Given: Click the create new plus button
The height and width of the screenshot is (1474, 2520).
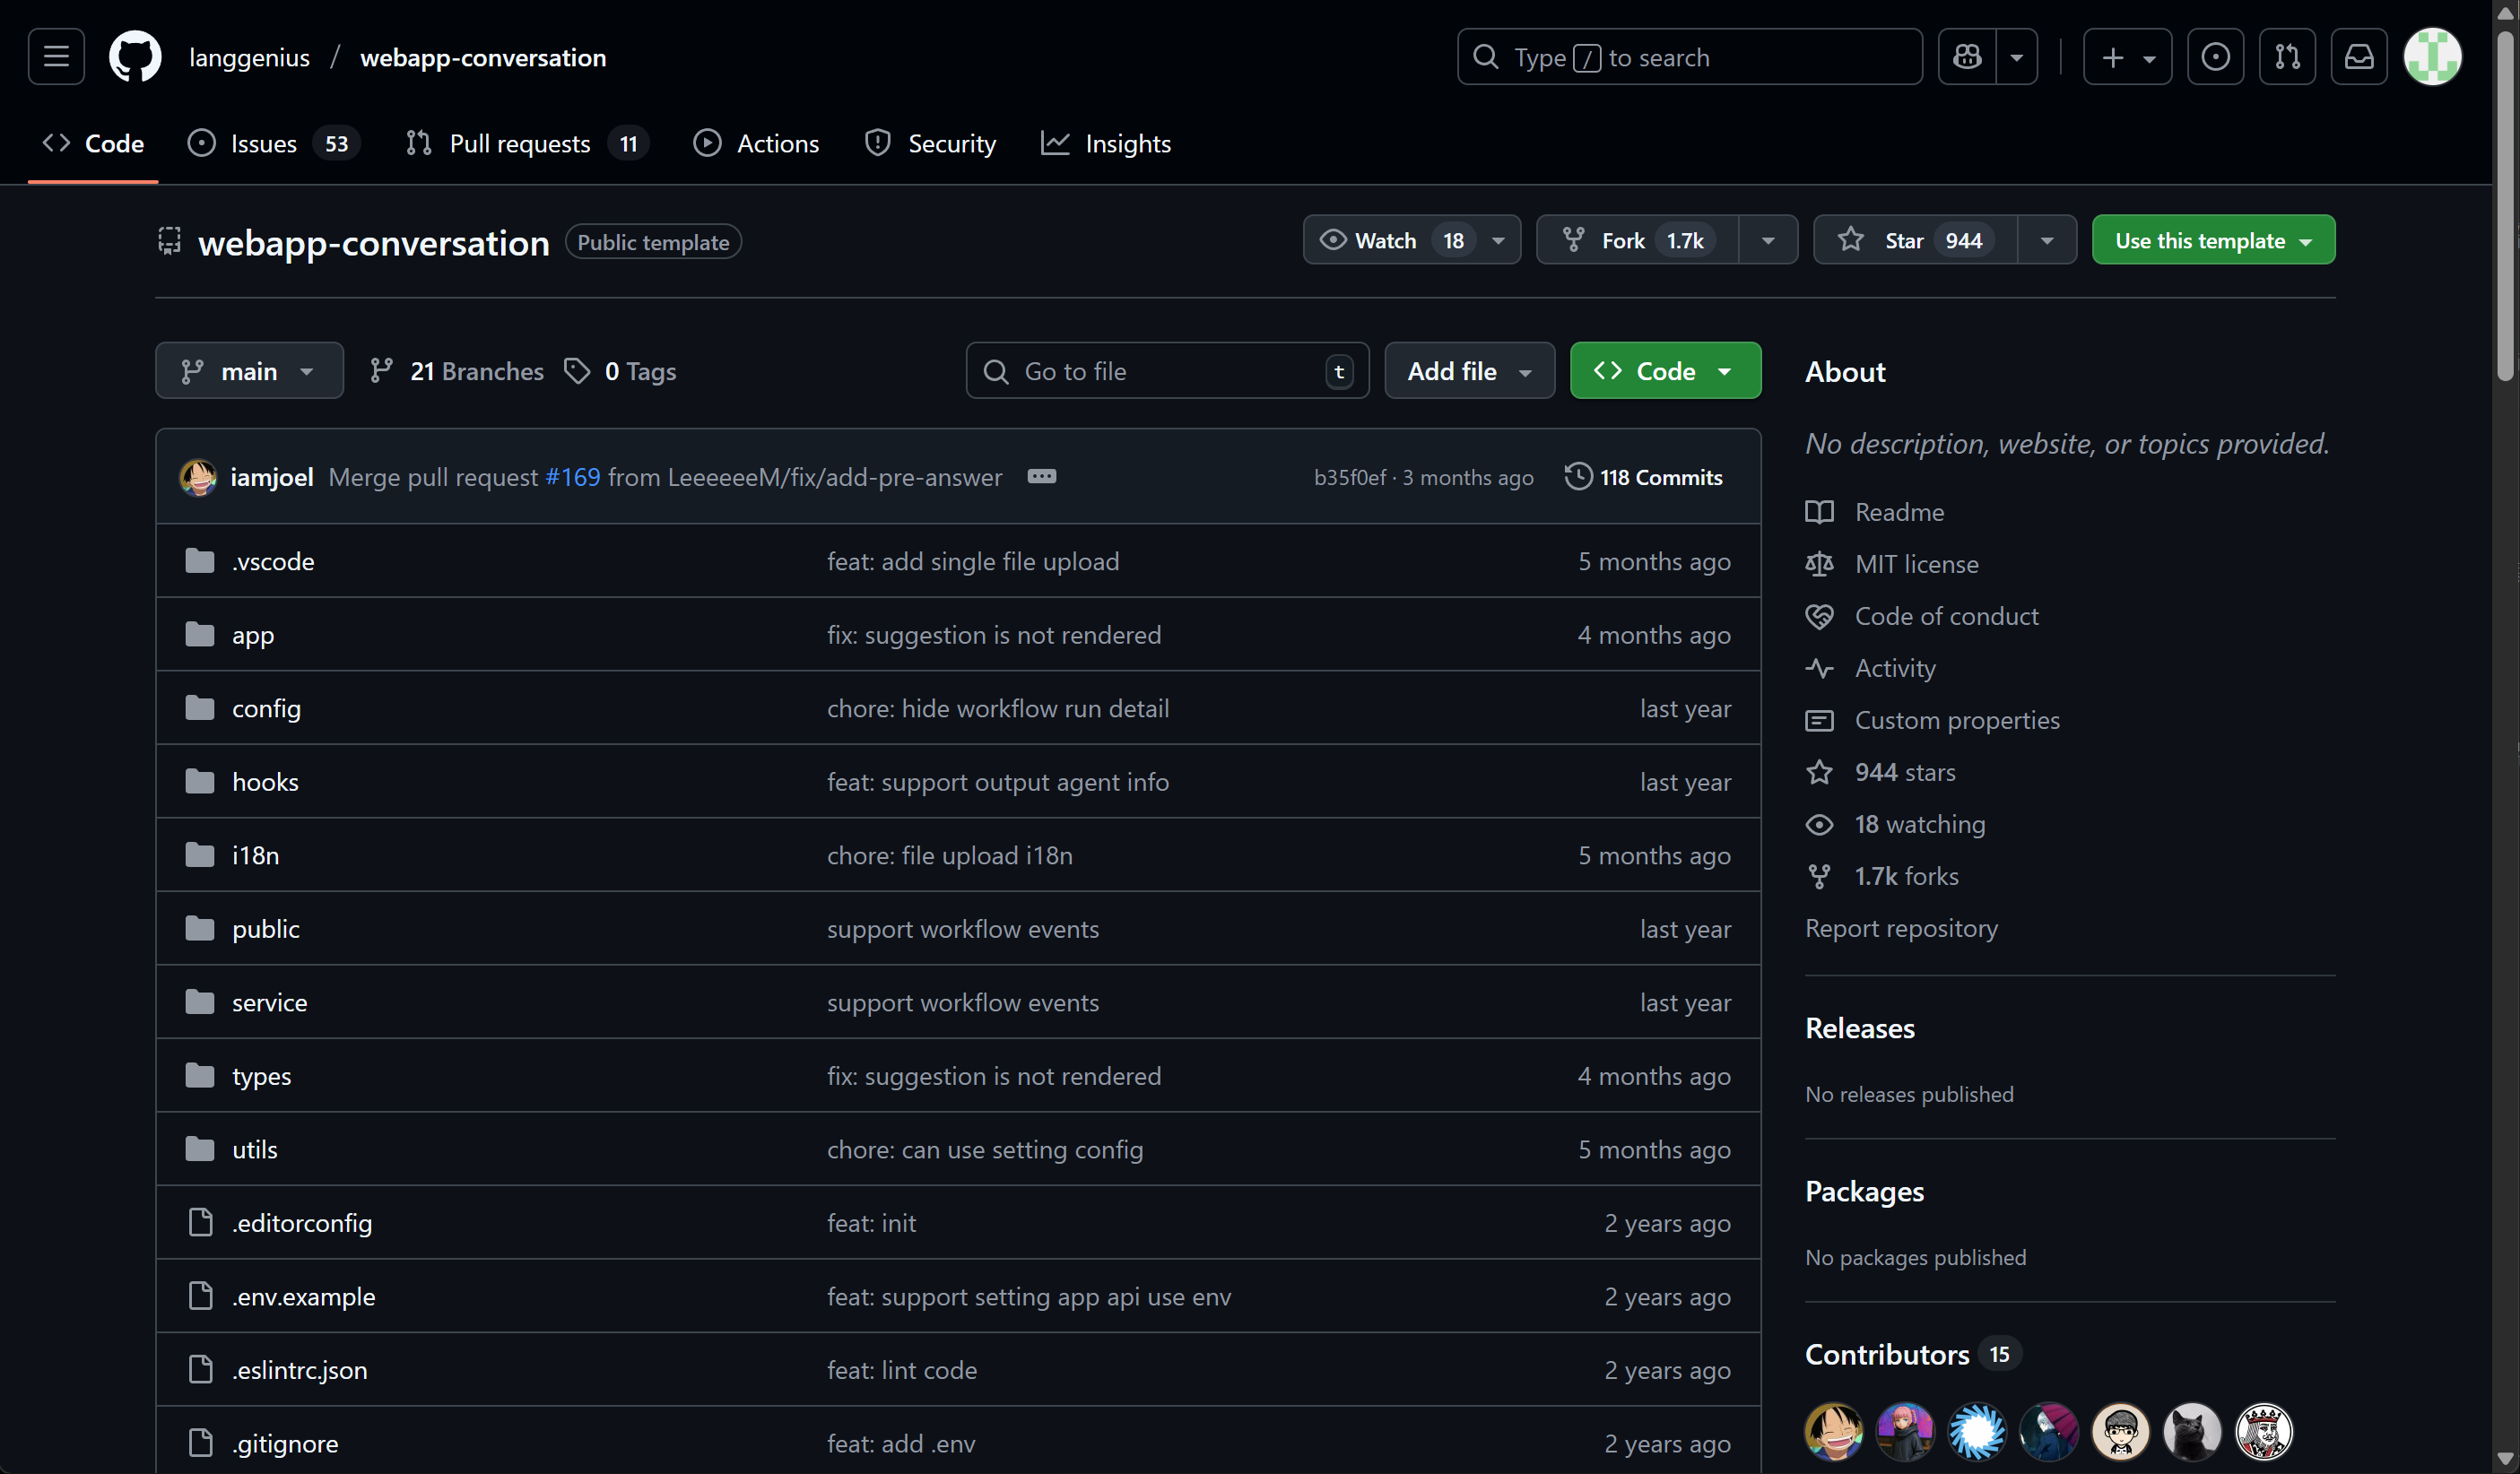Looking at the screenshot, I should tap(2127, 57).
